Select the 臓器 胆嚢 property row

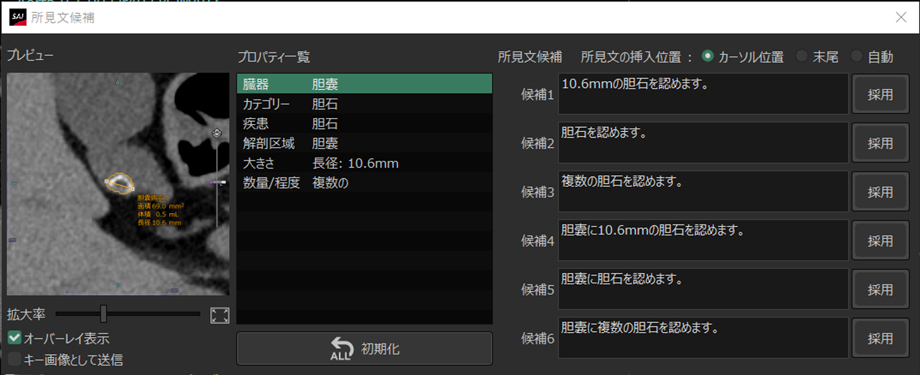pyautogui.click(x=364, y=84)
